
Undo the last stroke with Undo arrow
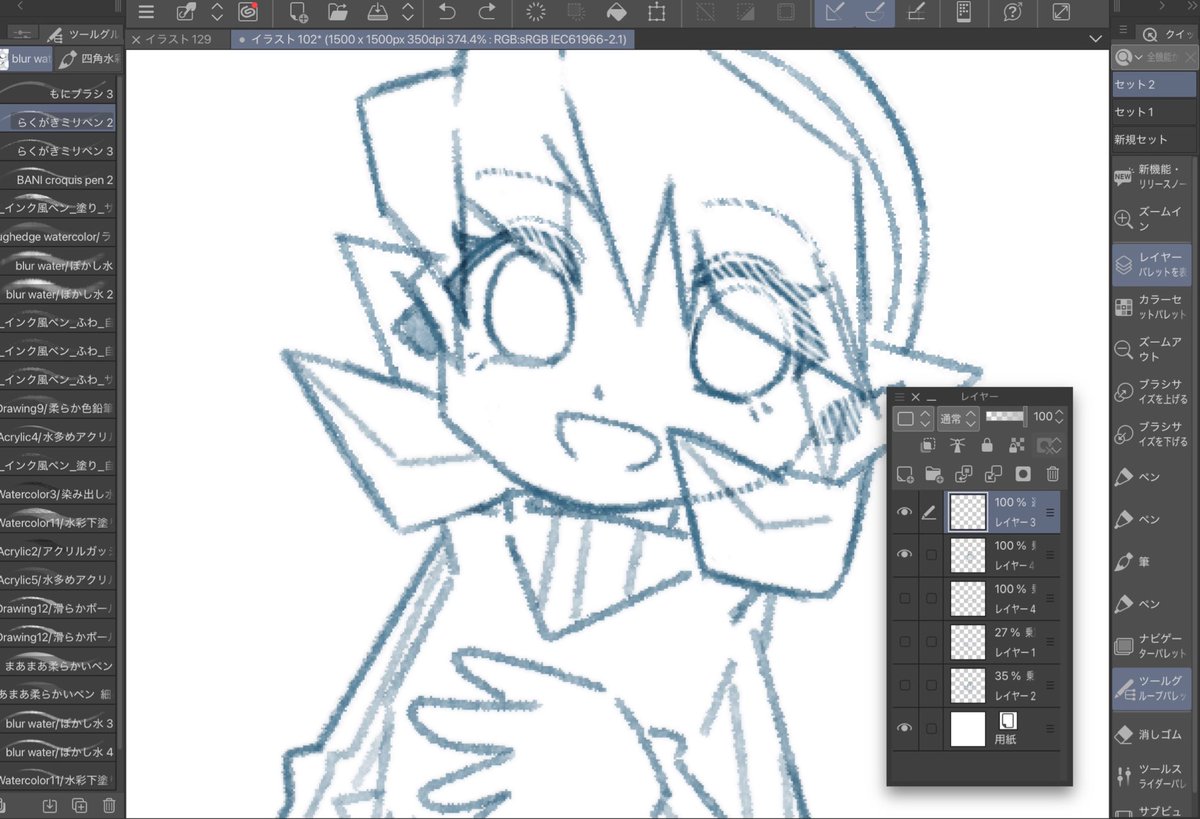[x=448, y=12]
